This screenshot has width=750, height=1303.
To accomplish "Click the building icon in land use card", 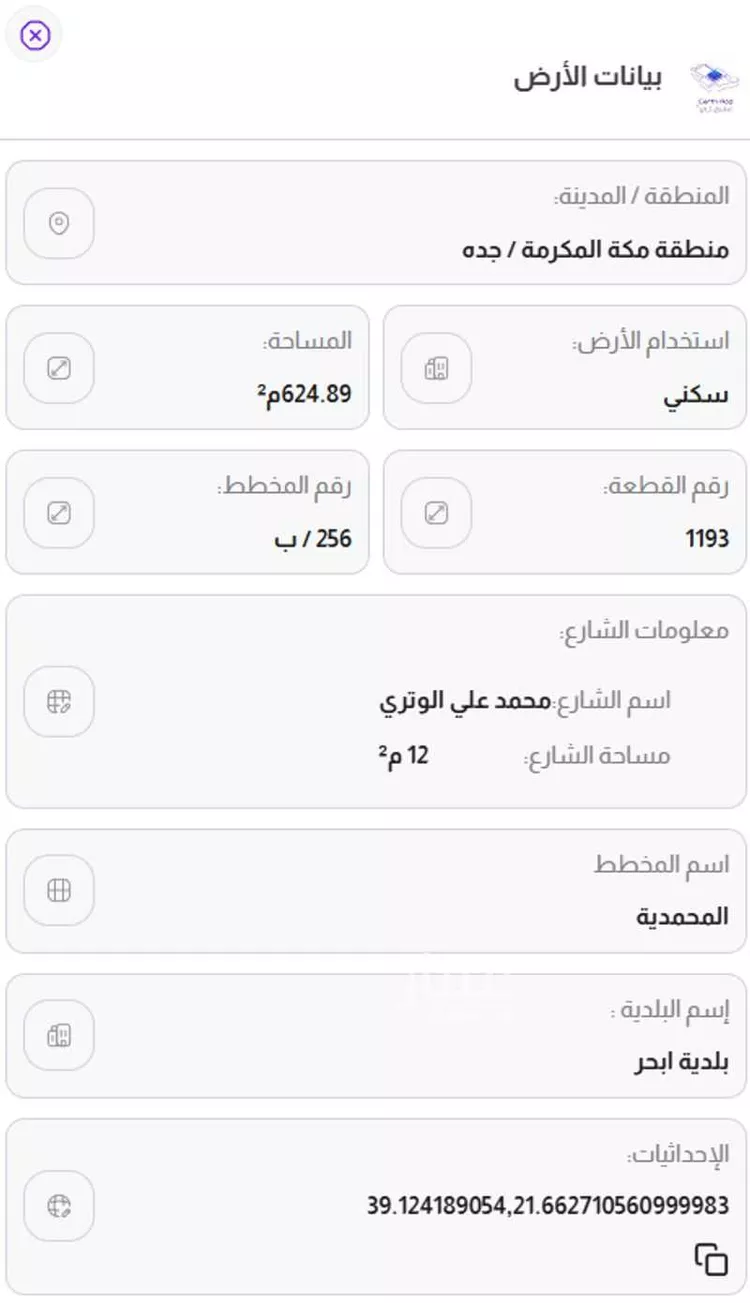I will (x=436, y=368).
